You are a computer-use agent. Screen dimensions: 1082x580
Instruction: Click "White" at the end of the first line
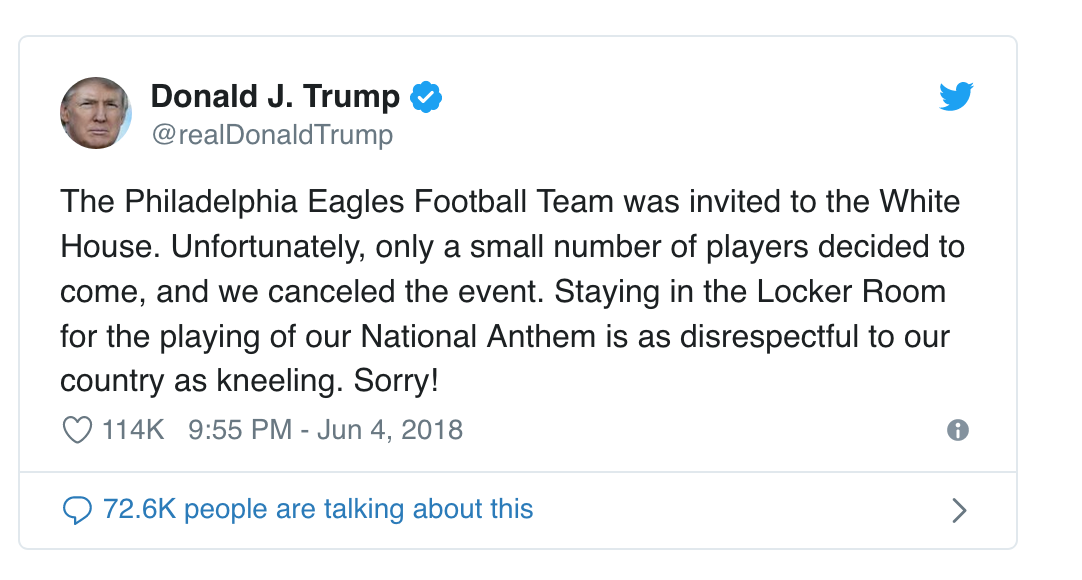[920, 201]
